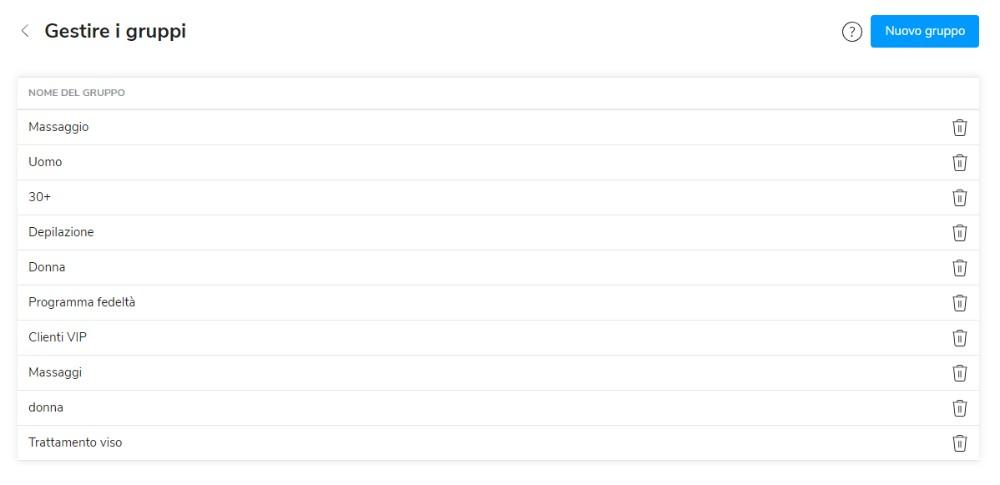Go back using the left chevron

point(25,32)
